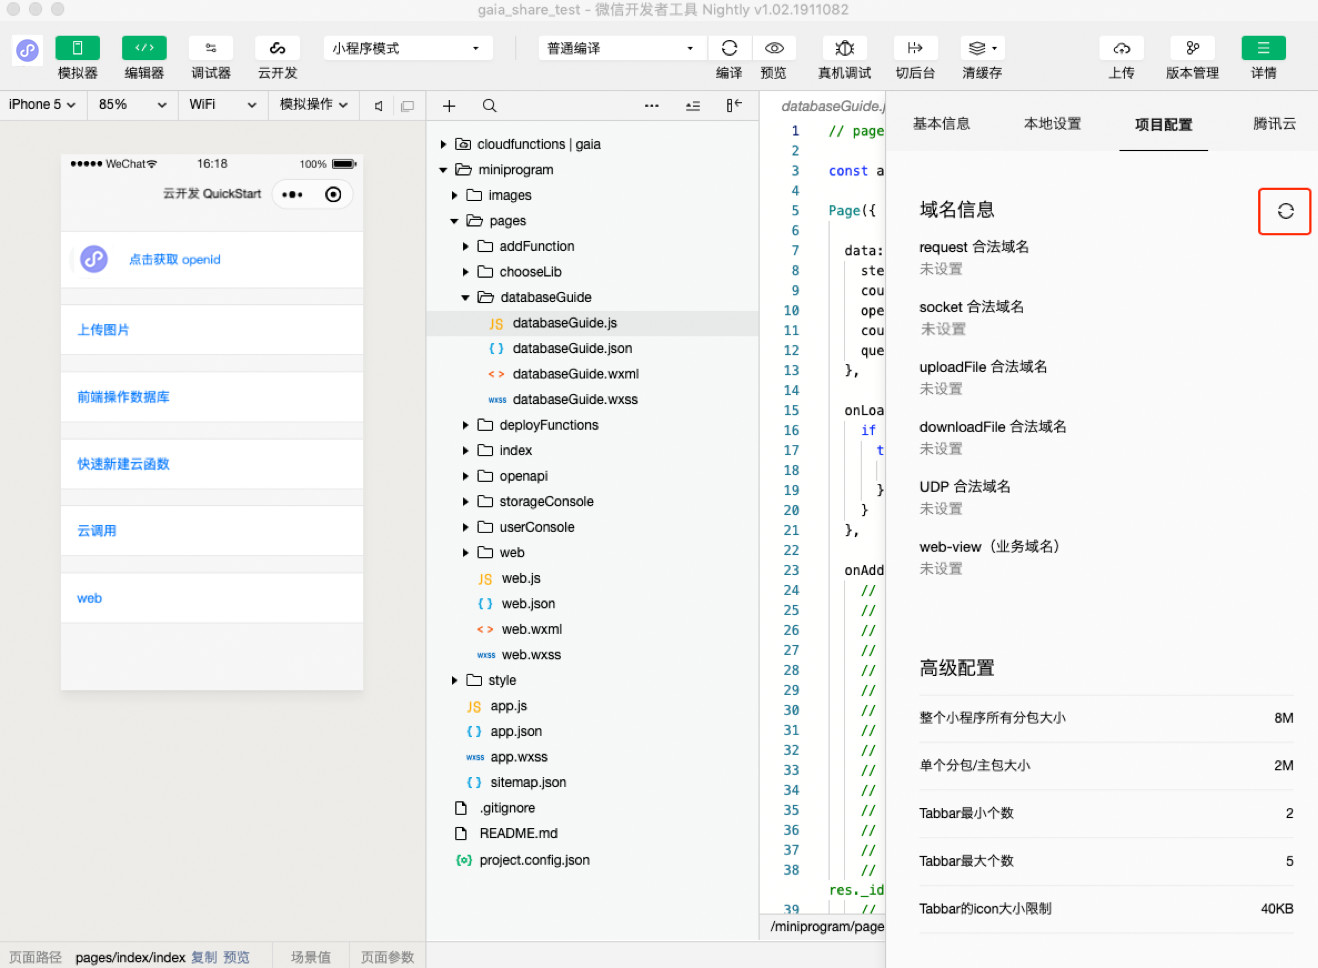Screen dimensions: 1318x968
Task: Click the capsule close circle button in simulator
Action: [333, 195]
